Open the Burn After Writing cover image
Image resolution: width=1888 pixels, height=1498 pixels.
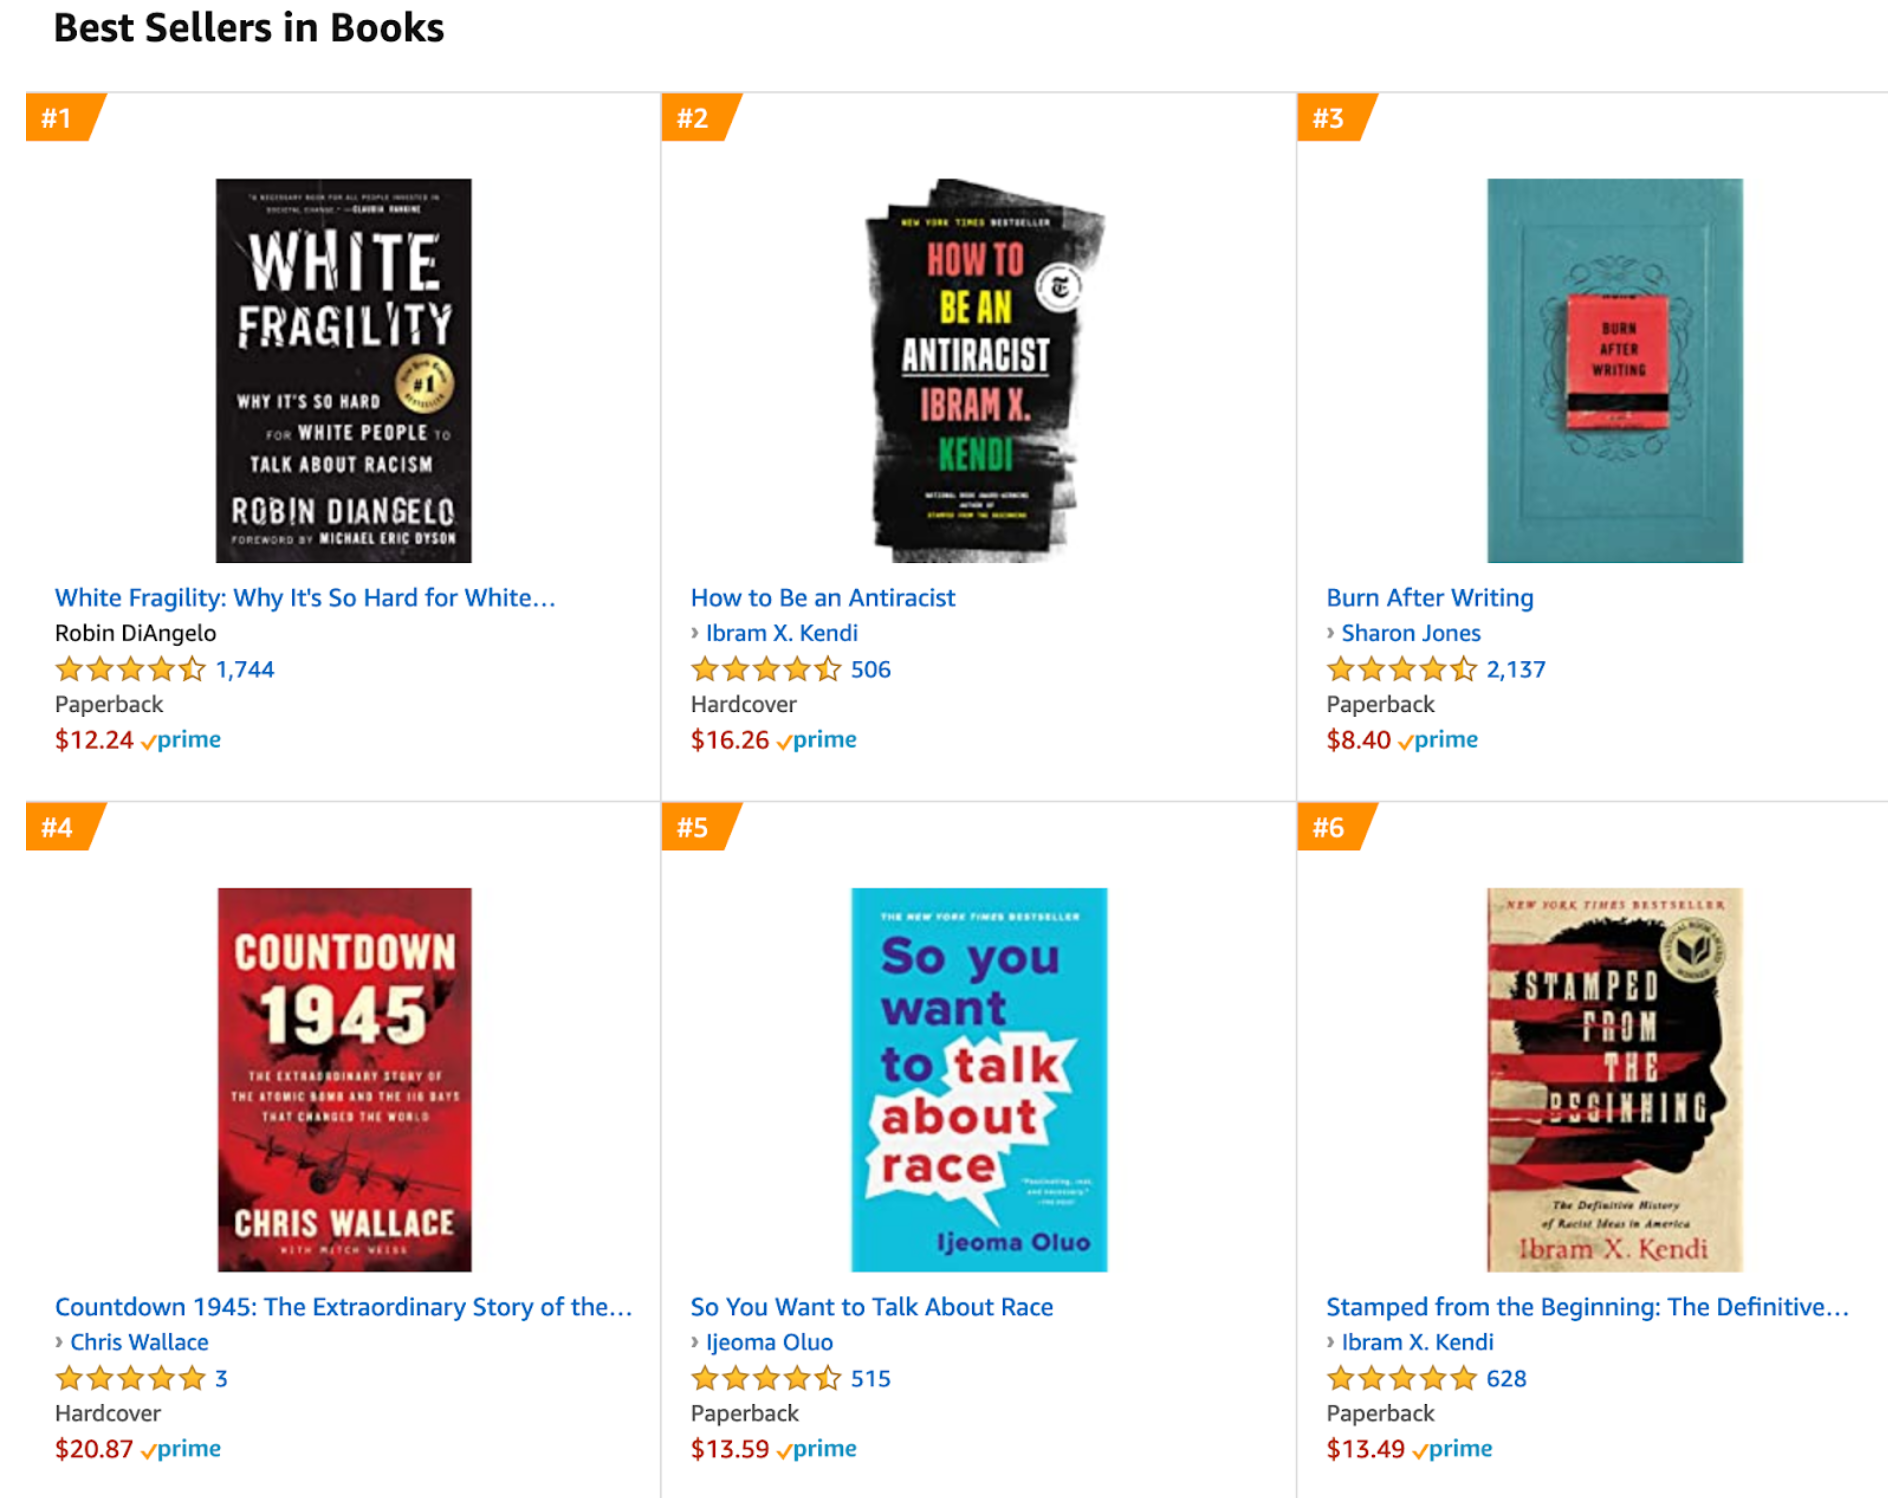(1614, 370)
